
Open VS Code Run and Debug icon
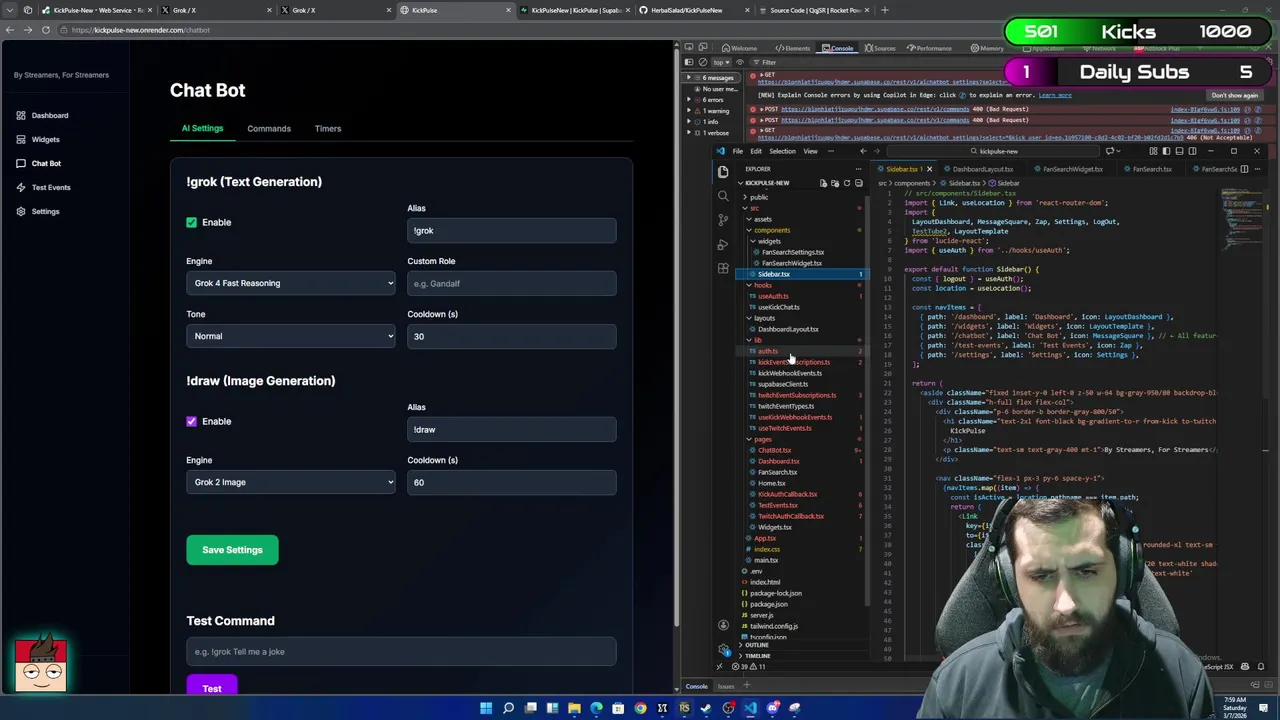(x=723, y=244)
